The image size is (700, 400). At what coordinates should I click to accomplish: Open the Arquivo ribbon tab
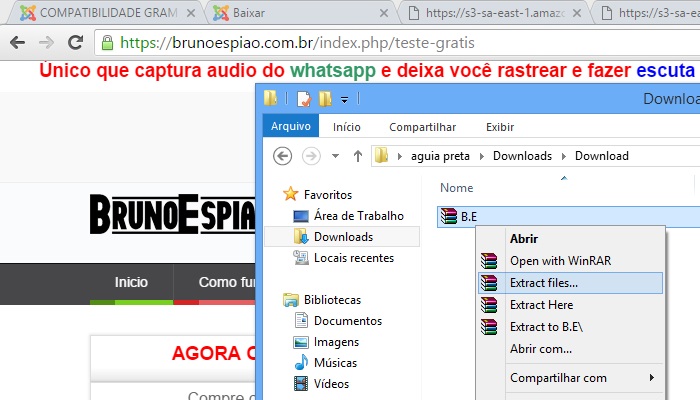pos(291,127)
